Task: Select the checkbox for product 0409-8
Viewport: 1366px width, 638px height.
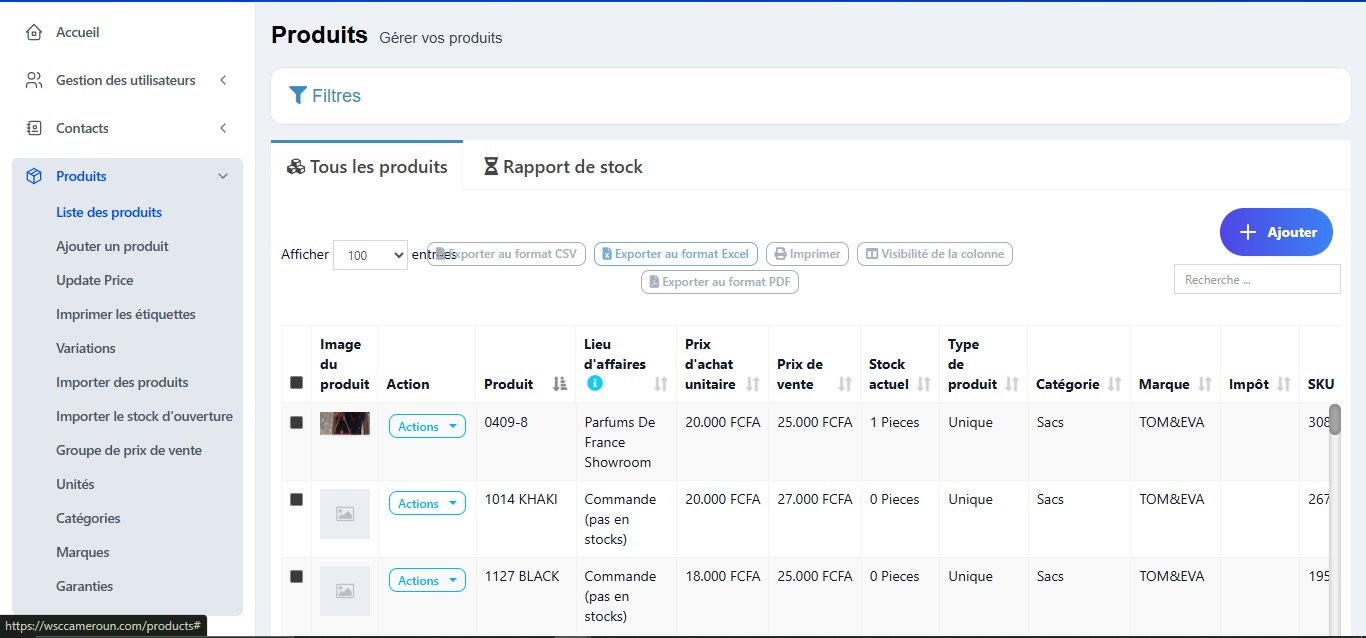Action: (296, 423)
